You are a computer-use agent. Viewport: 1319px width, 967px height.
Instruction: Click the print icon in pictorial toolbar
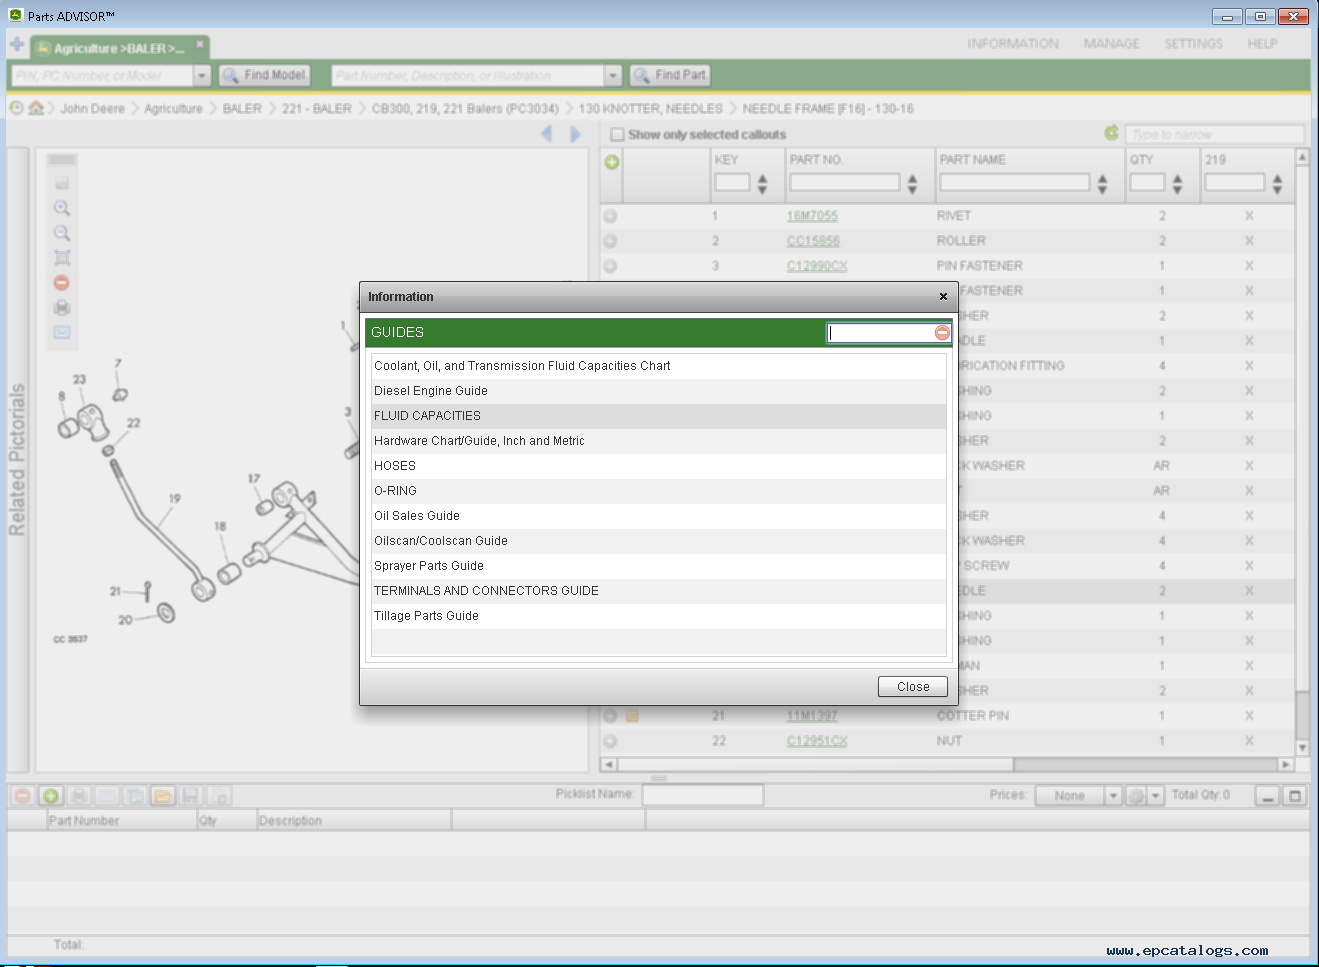coord(62,308)
